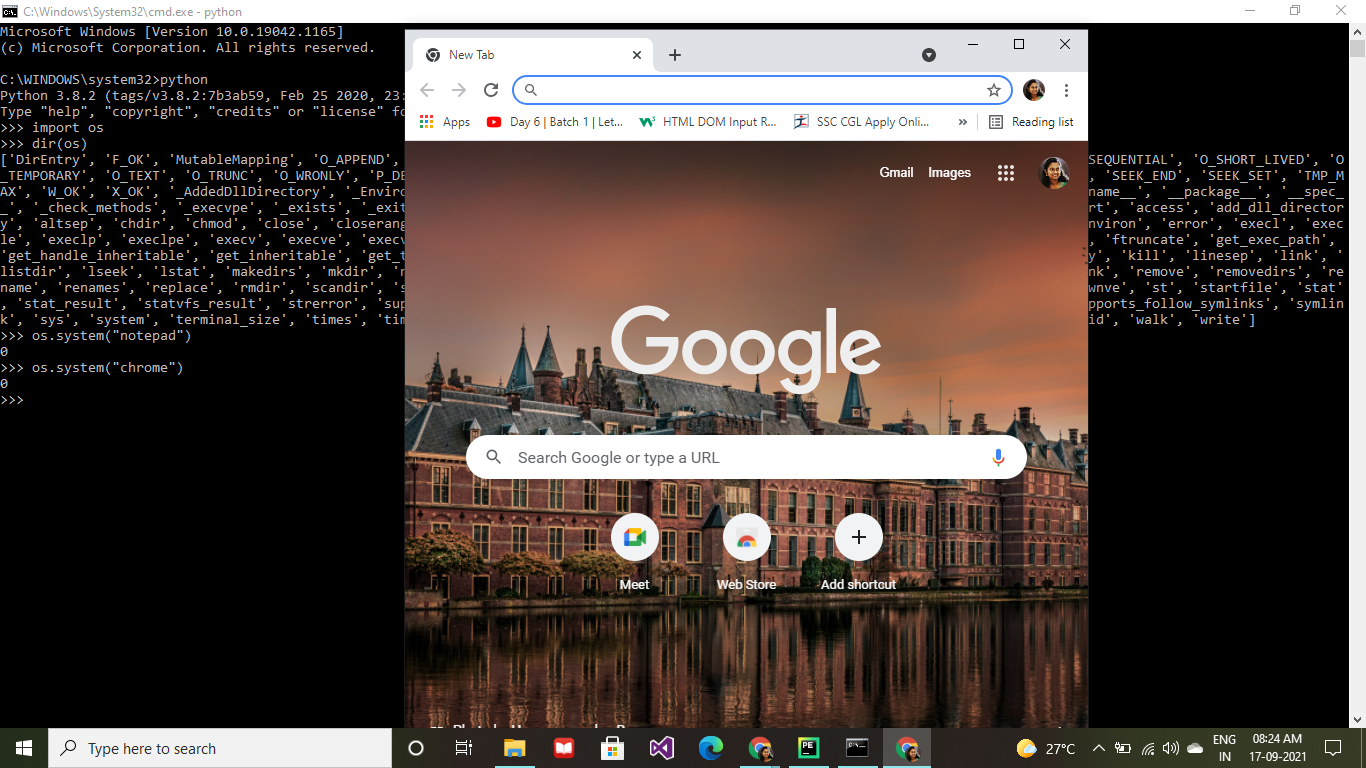
Task: Open the tab search dropdown arrow
Action: click(x=929, y=55)
